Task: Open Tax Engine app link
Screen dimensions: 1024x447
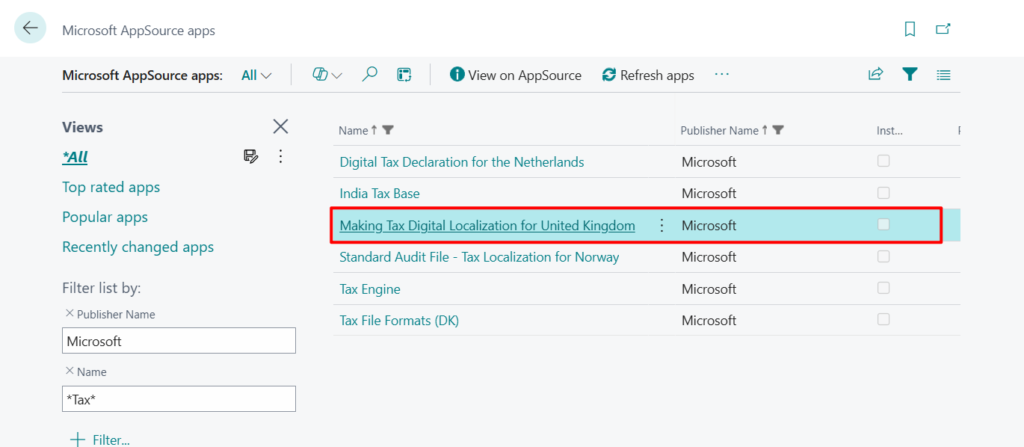Action: pyautogui.click(x=370, y=289)
